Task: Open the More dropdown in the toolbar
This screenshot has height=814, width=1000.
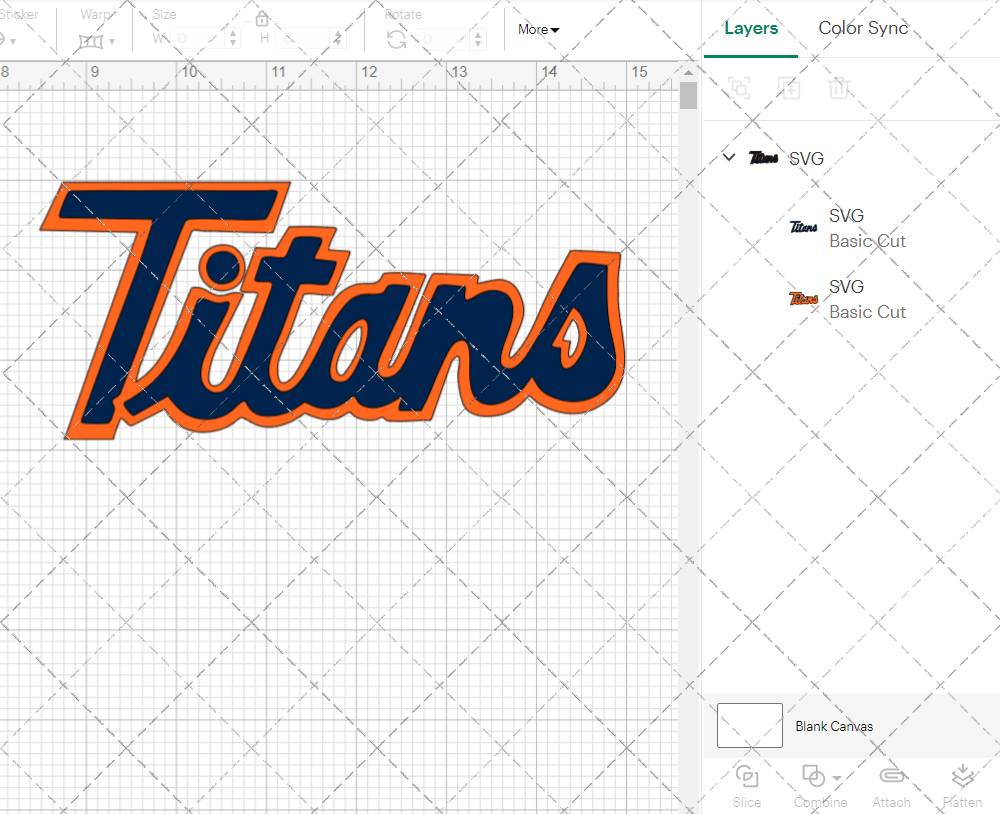Action: pos(537,29)
